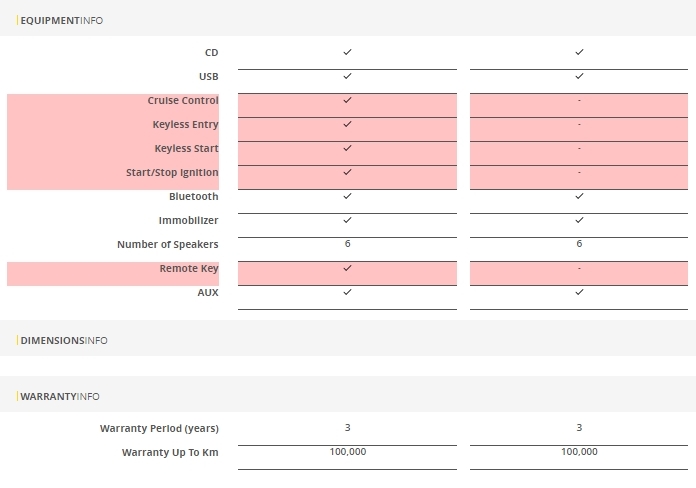The height and width of the screenshot is (488, 696).
Task: Click the AUX checkmark in second column
Action: (x=579, y=292)
